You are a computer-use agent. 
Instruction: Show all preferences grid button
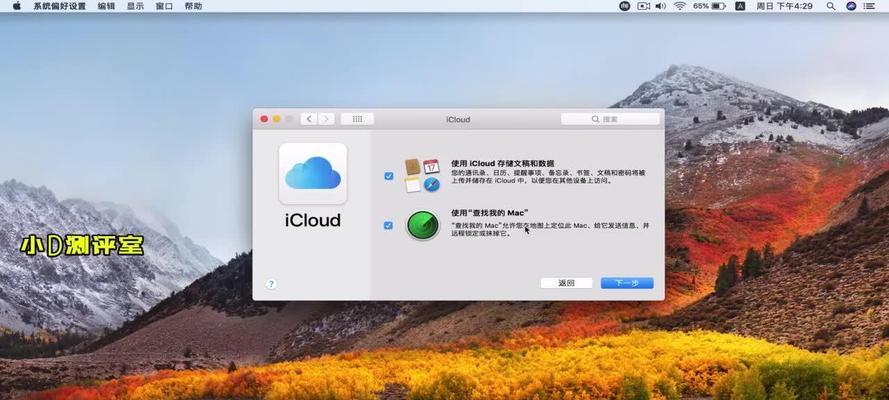pos(357,119)
